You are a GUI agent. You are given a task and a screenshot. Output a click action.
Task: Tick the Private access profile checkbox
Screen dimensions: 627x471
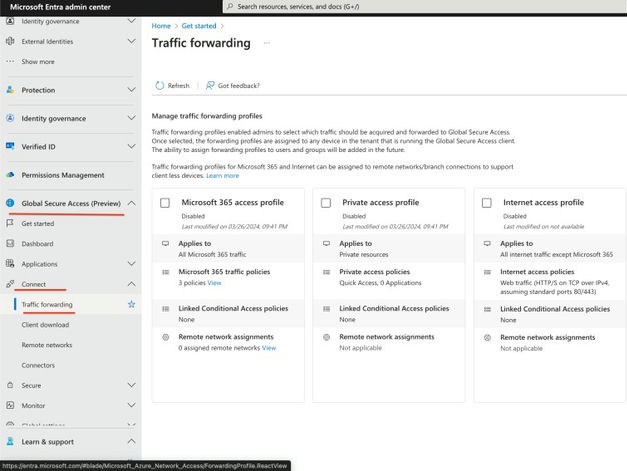pos(326,203)
